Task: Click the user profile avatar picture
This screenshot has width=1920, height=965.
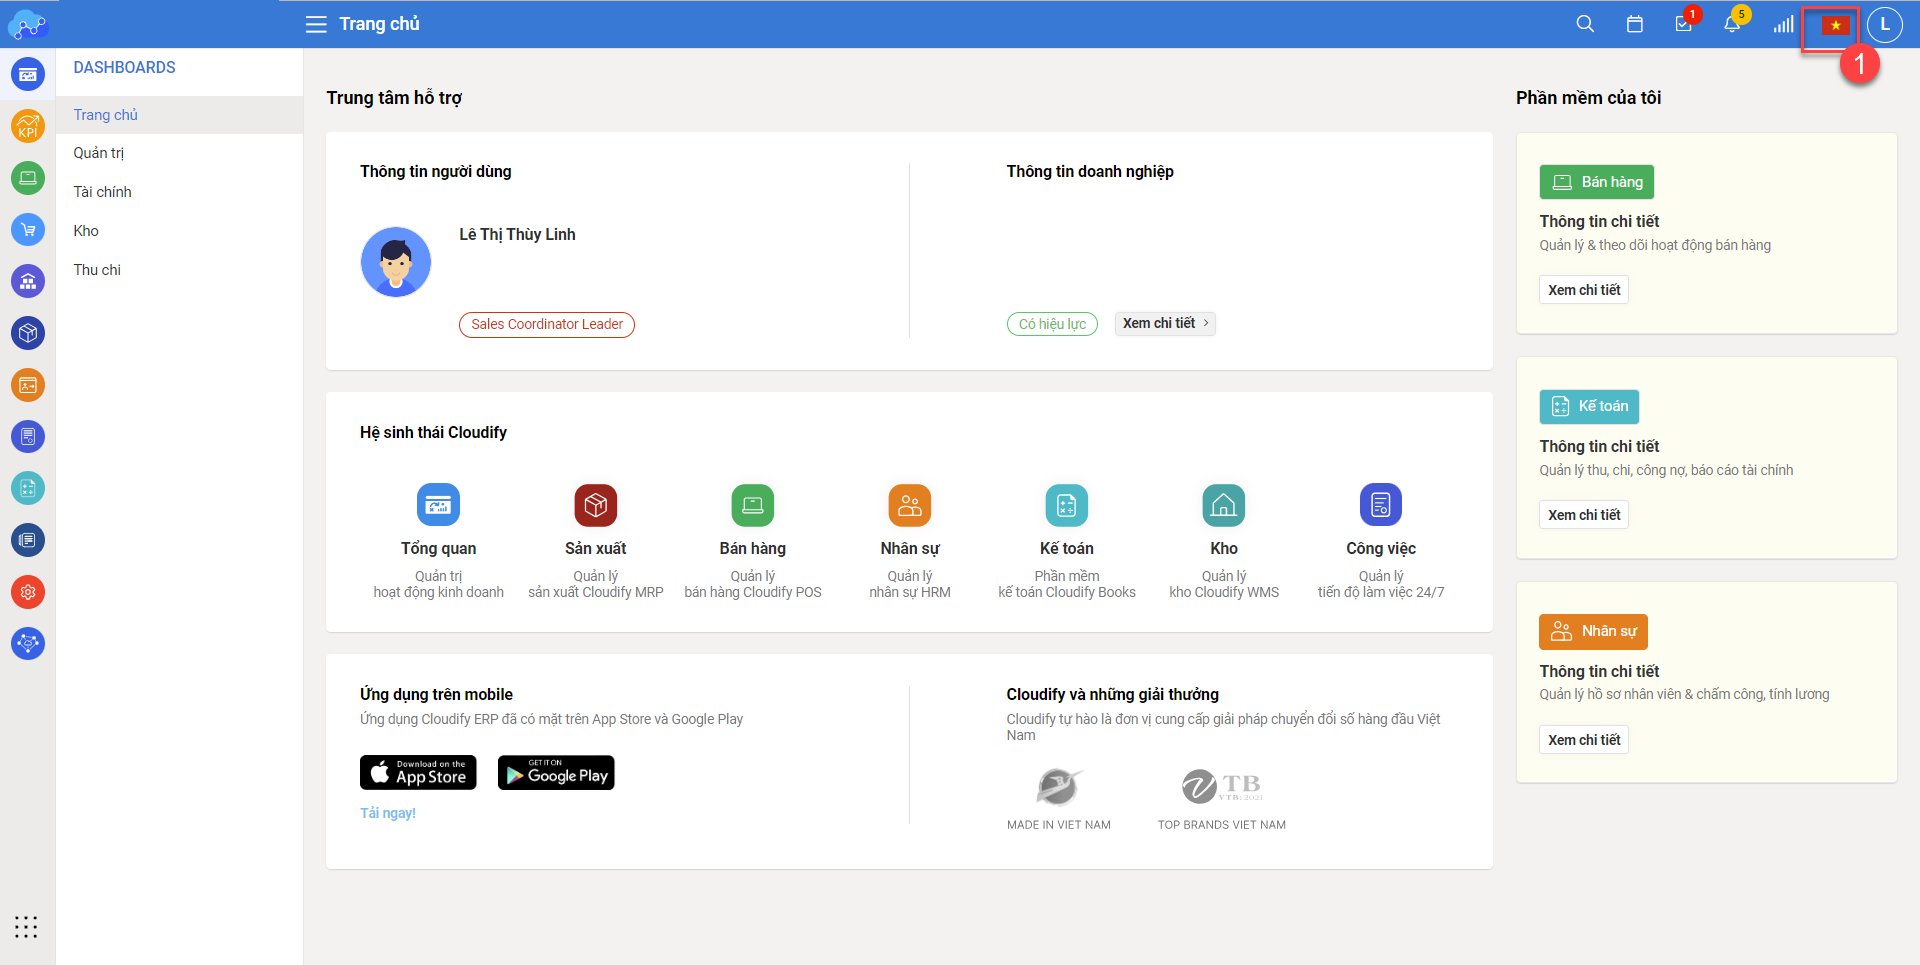Action: [x=396, y=262]
